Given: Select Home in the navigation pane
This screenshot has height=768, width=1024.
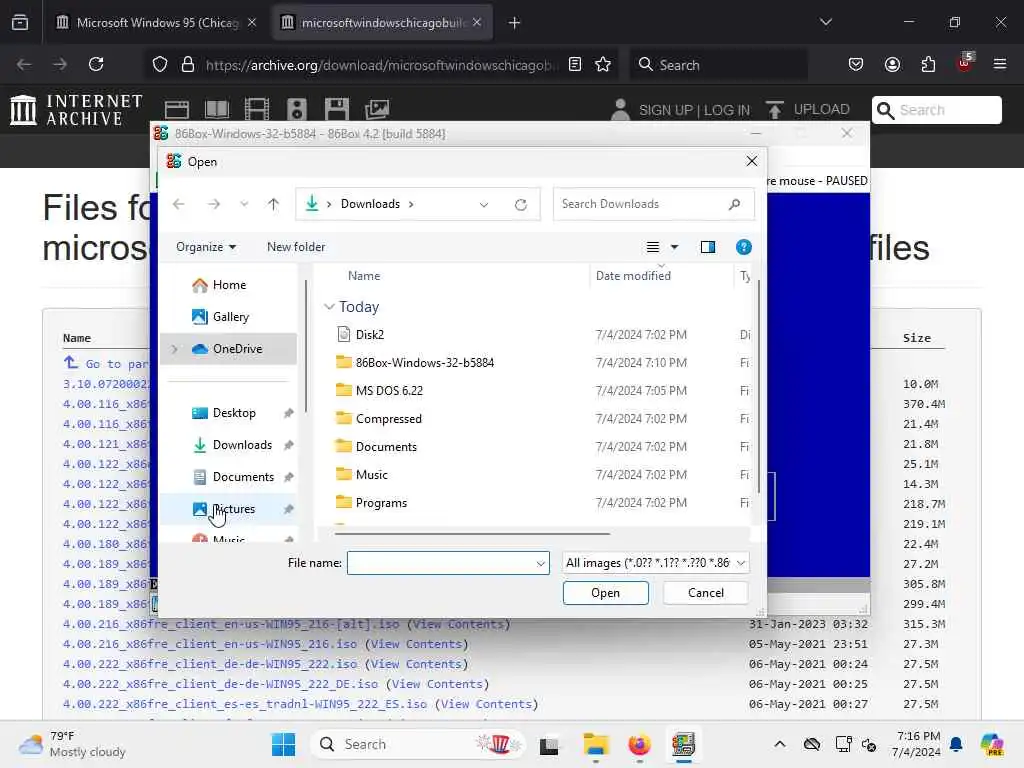Looking at the screenshot, I should (x=228, y=285).
